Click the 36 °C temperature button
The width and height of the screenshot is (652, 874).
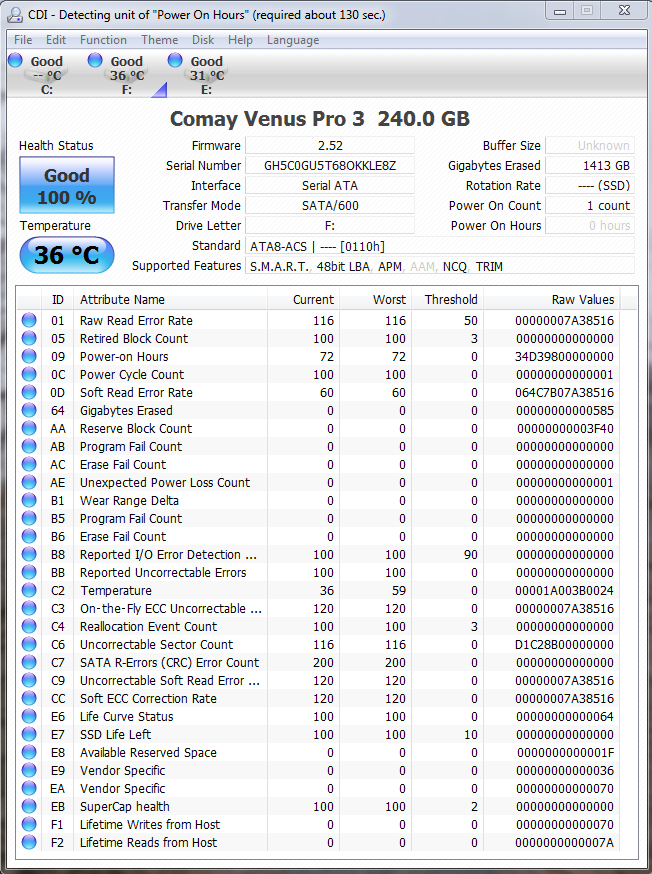coord(67,255)
